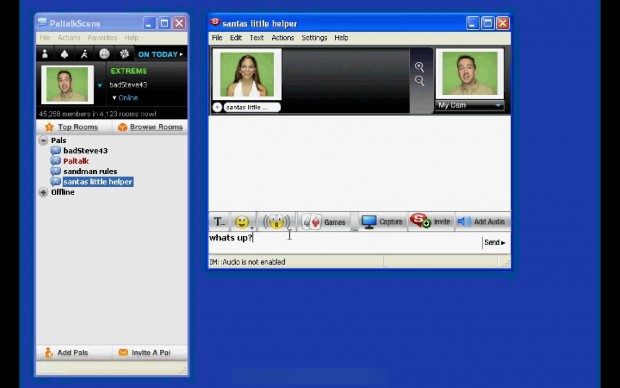The image size is (620, 388).
Task: Open the Browse Rooms link
Action: point(156,127)
